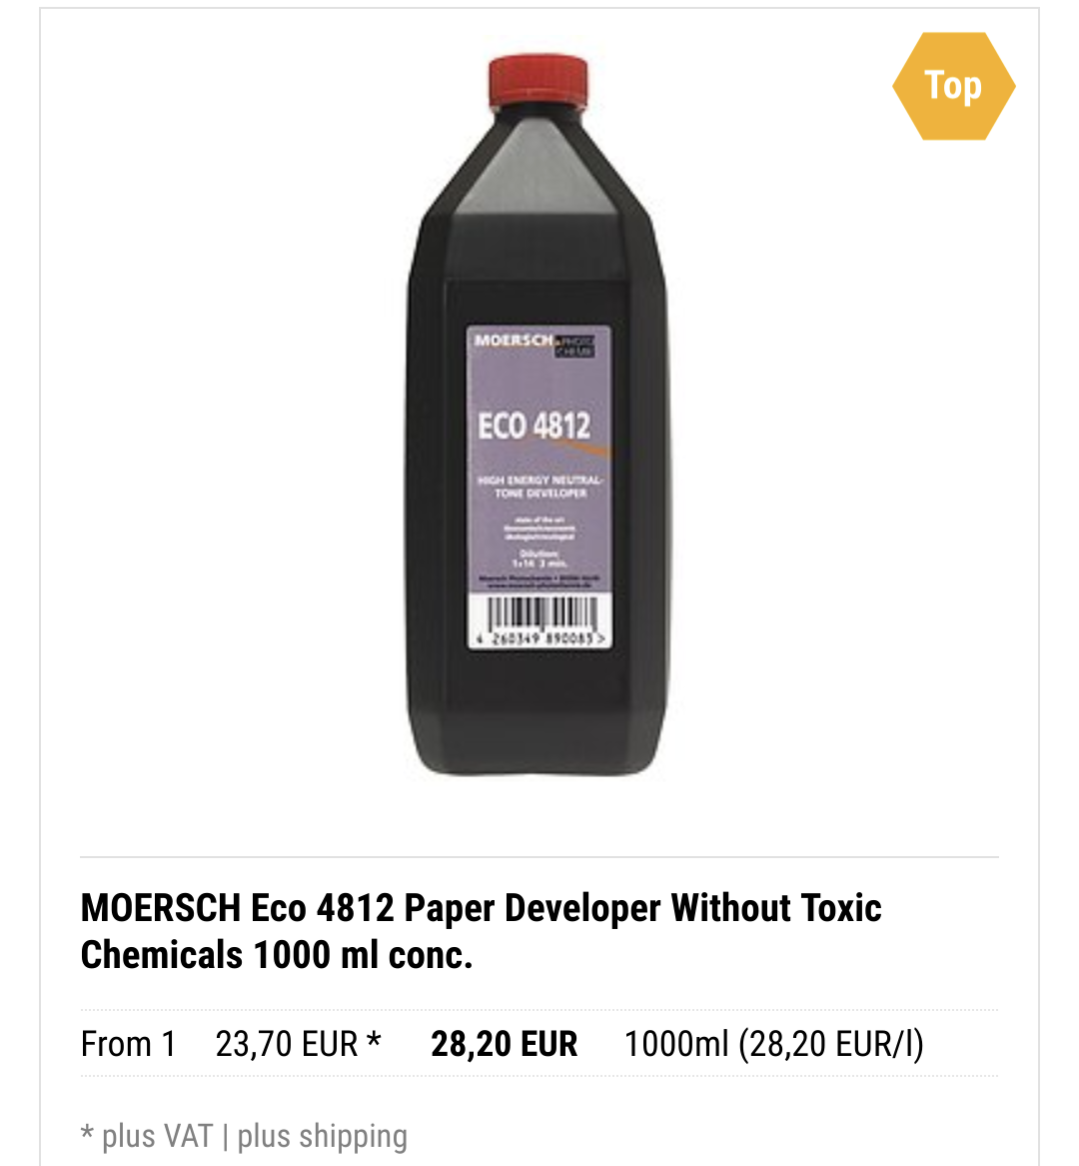
Task: Click the dilution info on the label
Action: (539, 558)
